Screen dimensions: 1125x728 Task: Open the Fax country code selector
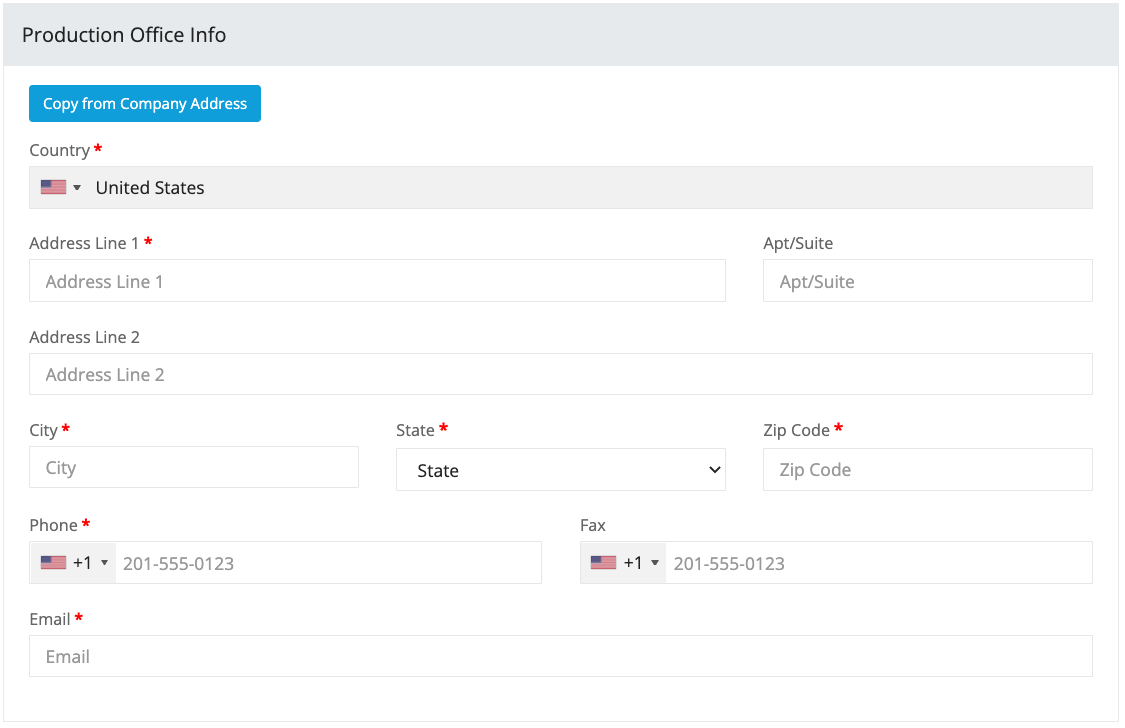(x=623, y=563)
